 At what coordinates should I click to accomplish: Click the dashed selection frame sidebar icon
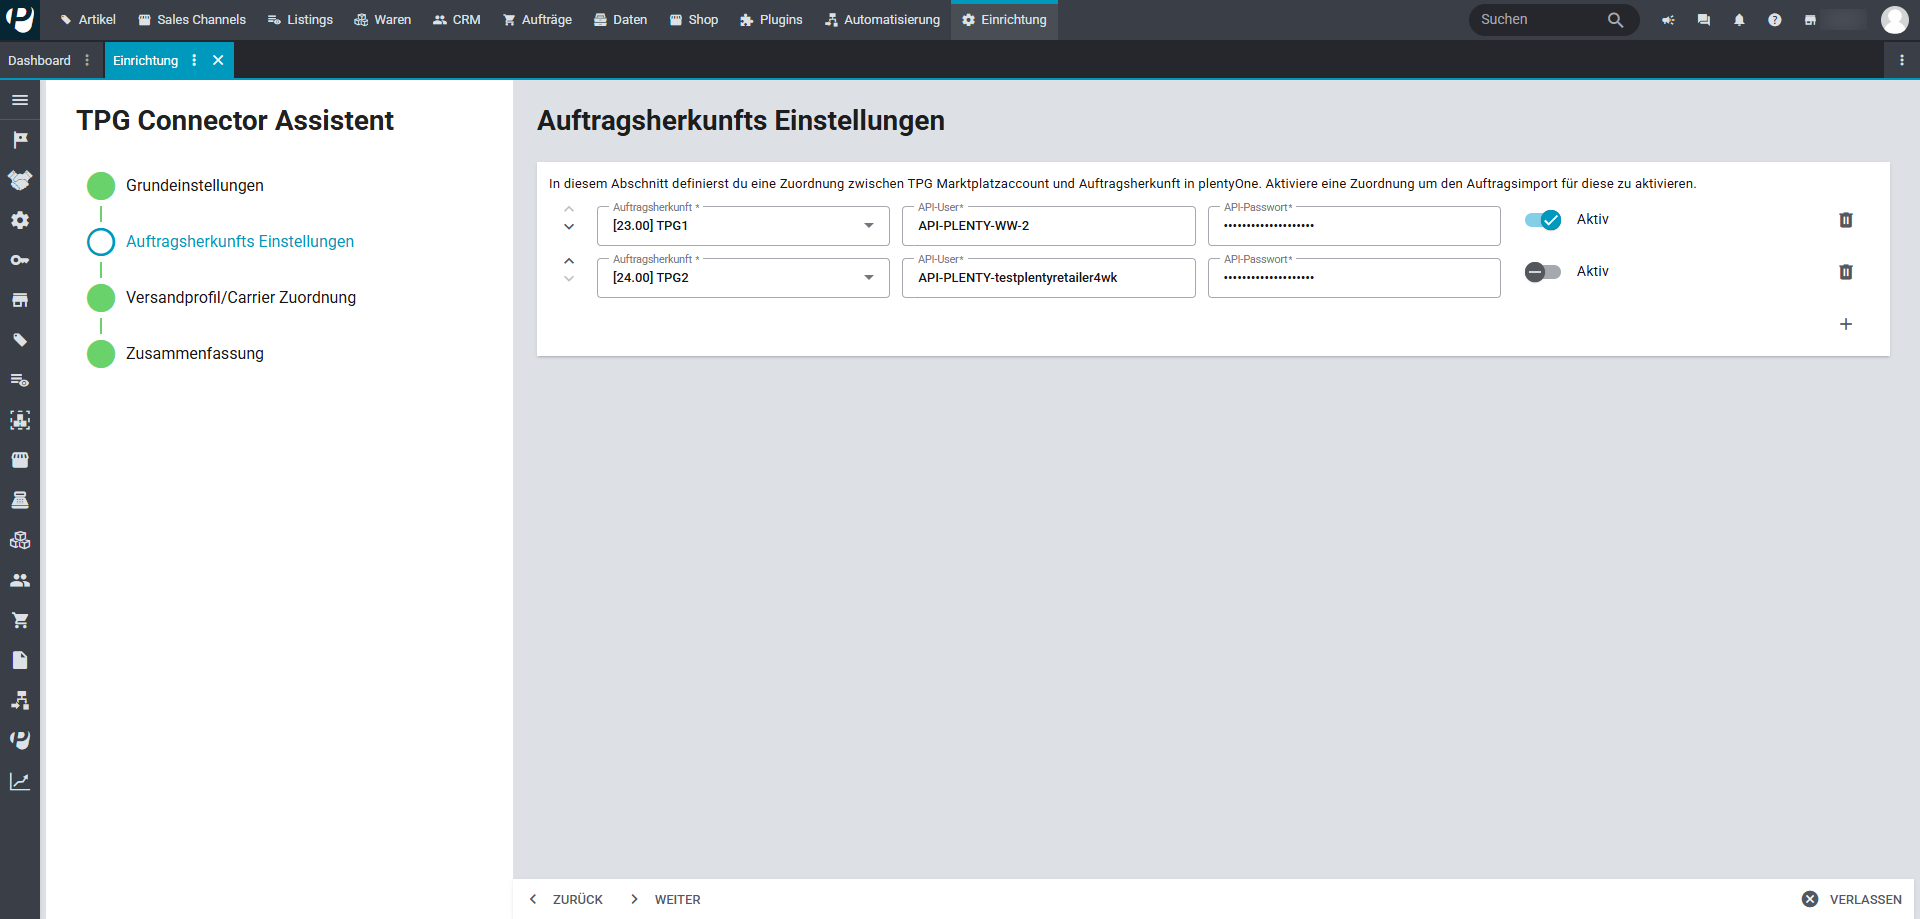point(20,420)
